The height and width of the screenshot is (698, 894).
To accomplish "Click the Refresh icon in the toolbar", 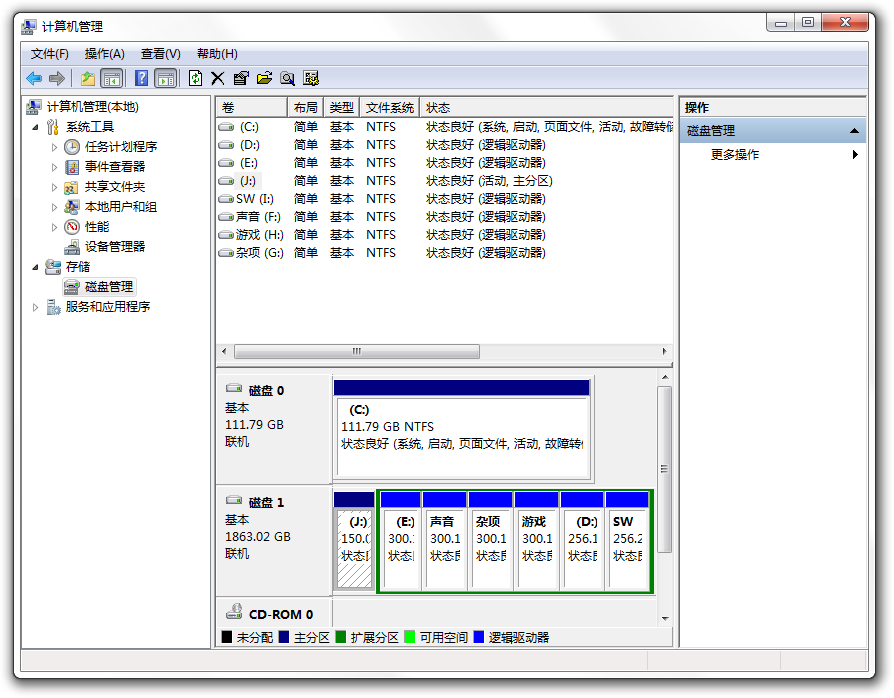I will click(196, 78).
